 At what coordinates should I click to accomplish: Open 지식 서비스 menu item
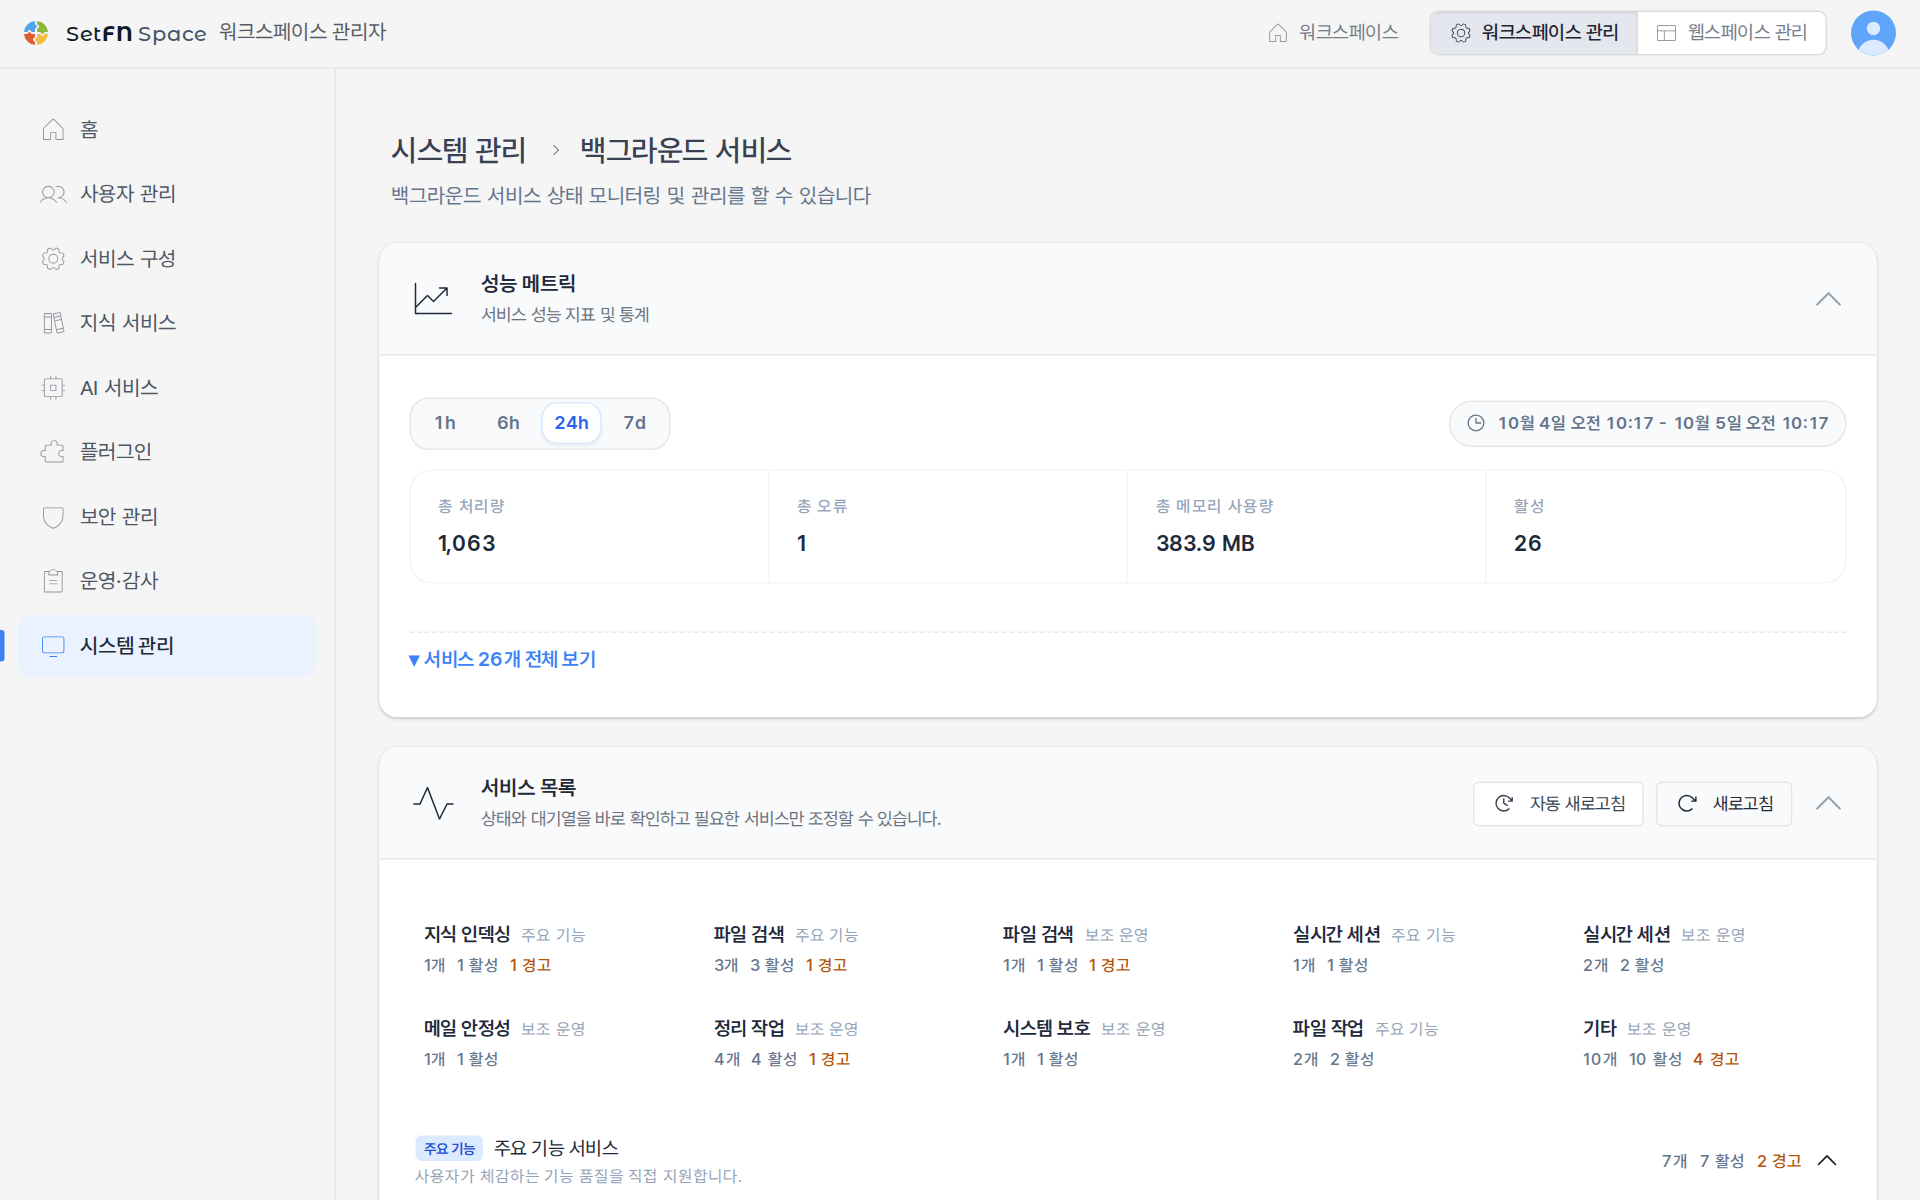[168, 323]
